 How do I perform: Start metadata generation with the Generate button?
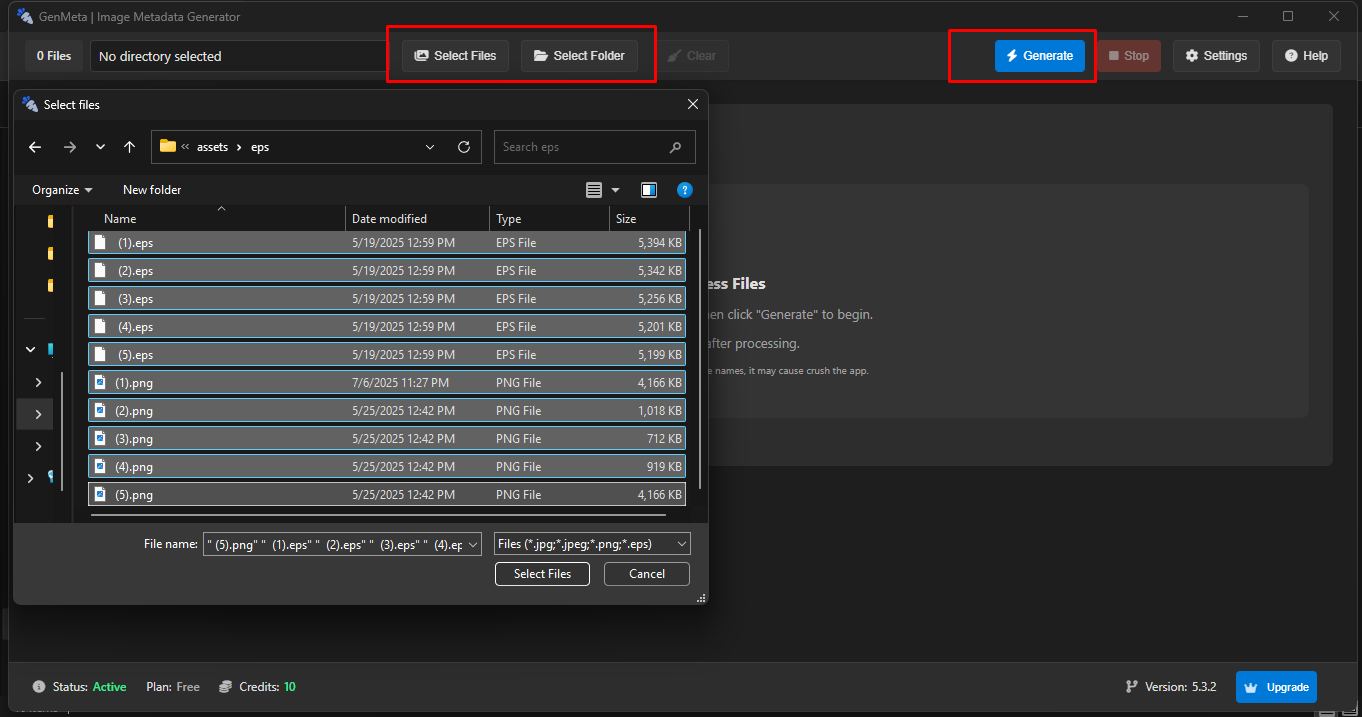click(x=1040, y=55)
